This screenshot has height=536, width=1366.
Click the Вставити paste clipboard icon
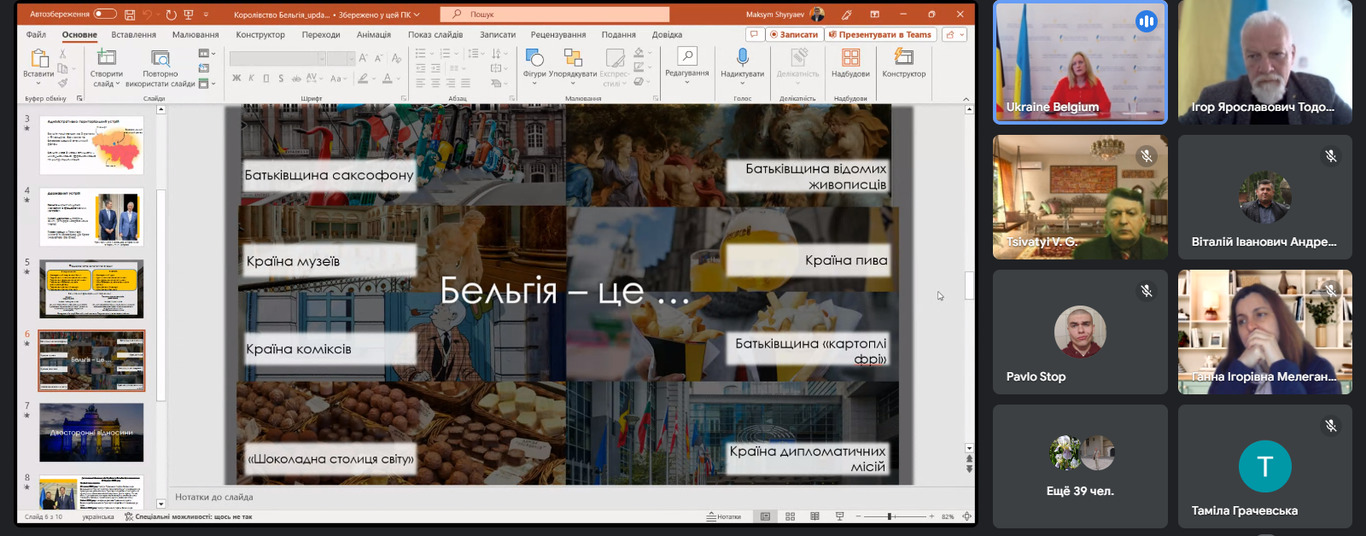click(x=38, y=60)
